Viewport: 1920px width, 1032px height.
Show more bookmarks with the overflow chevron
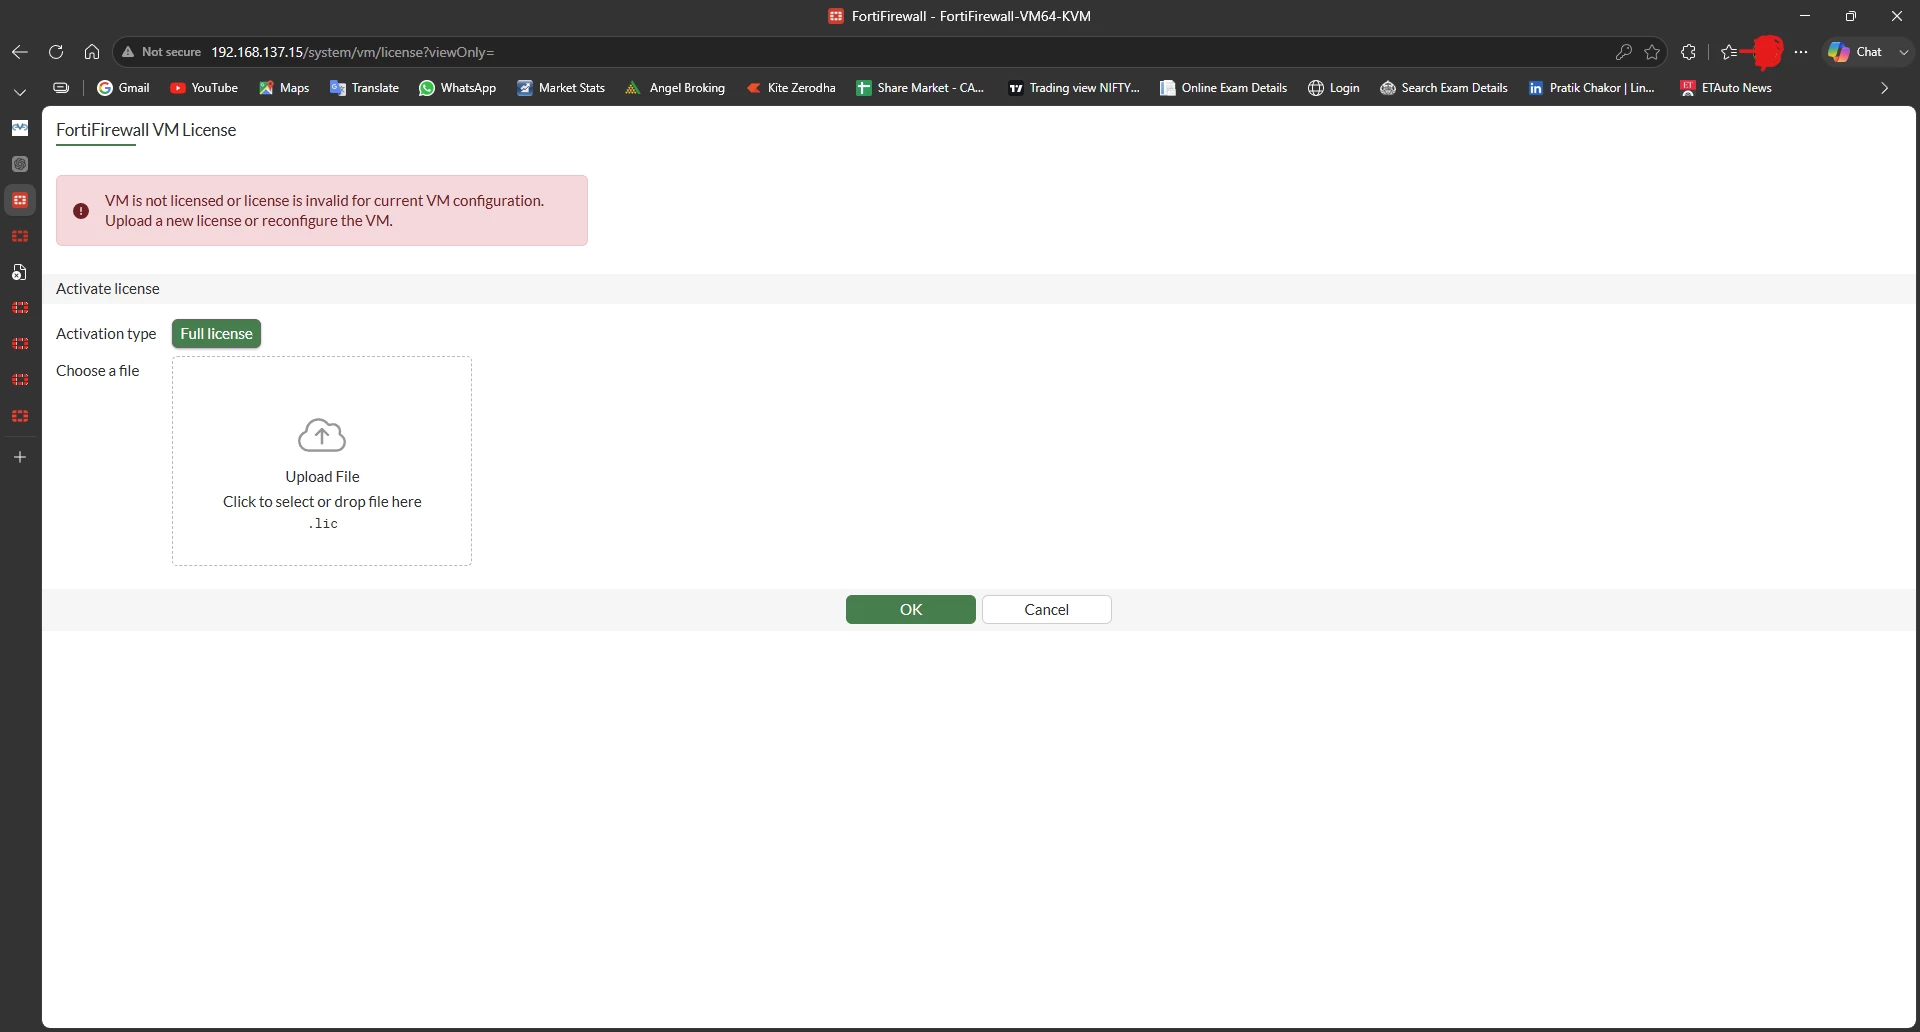(1884, 88)
